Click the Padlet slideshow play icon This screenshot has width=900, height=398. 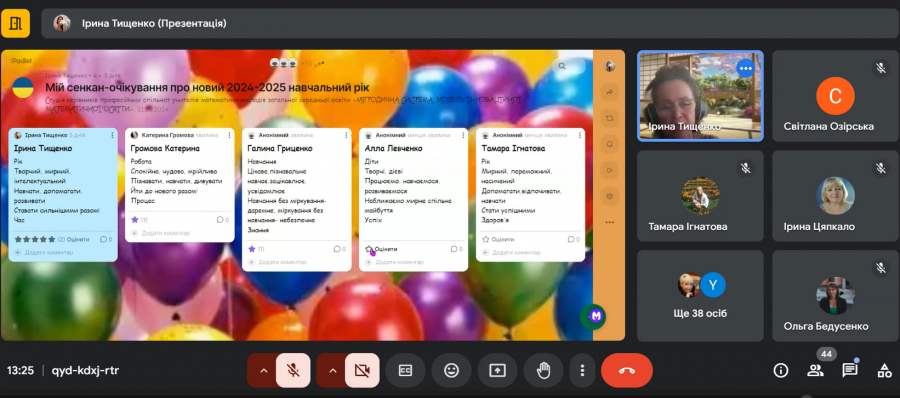[x=610, y=170]
